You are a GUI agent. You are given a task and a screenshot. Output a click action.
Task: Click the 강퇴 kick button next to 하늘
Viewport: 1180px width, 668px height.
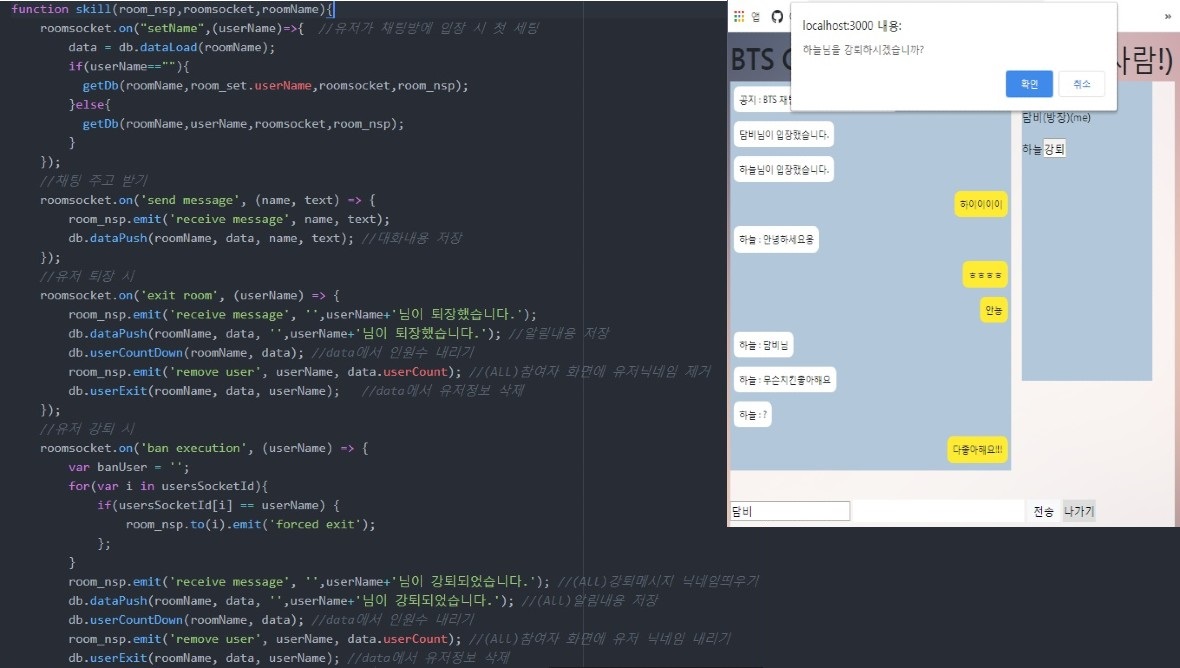pyautogui.click(x=1055, y=149)
